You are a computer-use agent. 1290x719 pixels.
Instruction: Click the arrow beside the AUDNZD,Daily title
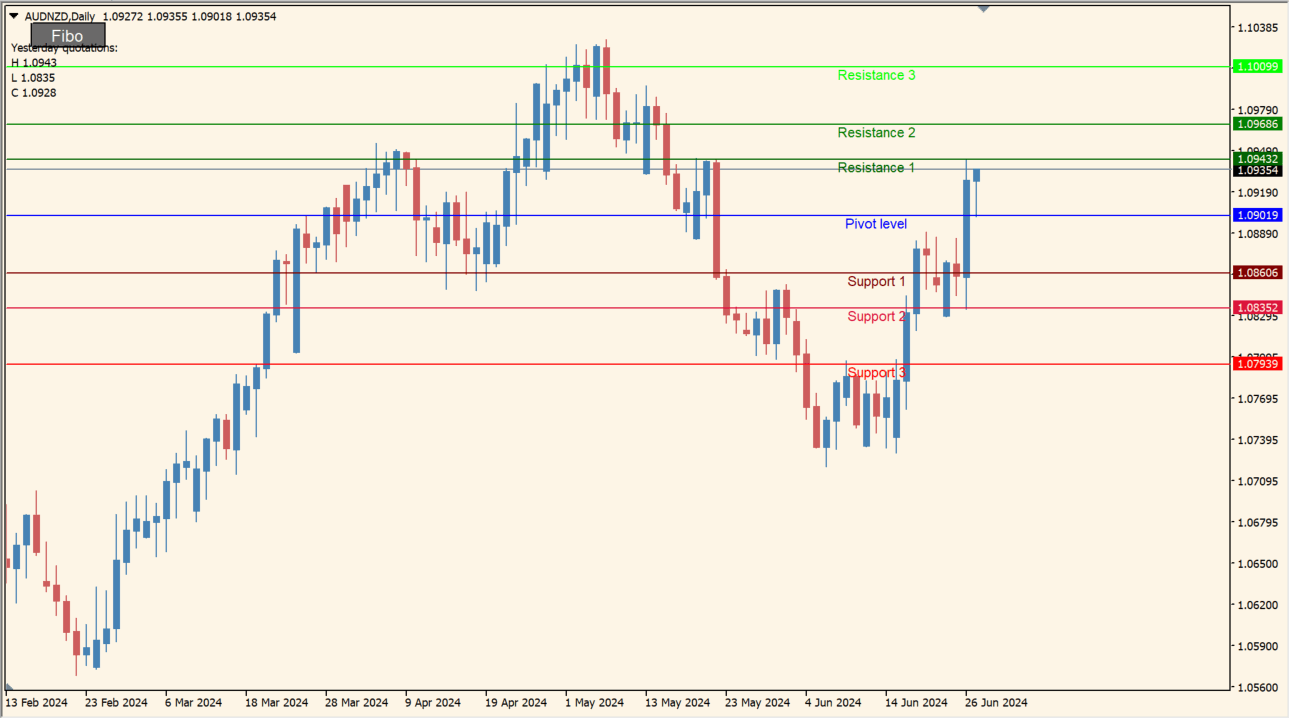click(13, 16)
